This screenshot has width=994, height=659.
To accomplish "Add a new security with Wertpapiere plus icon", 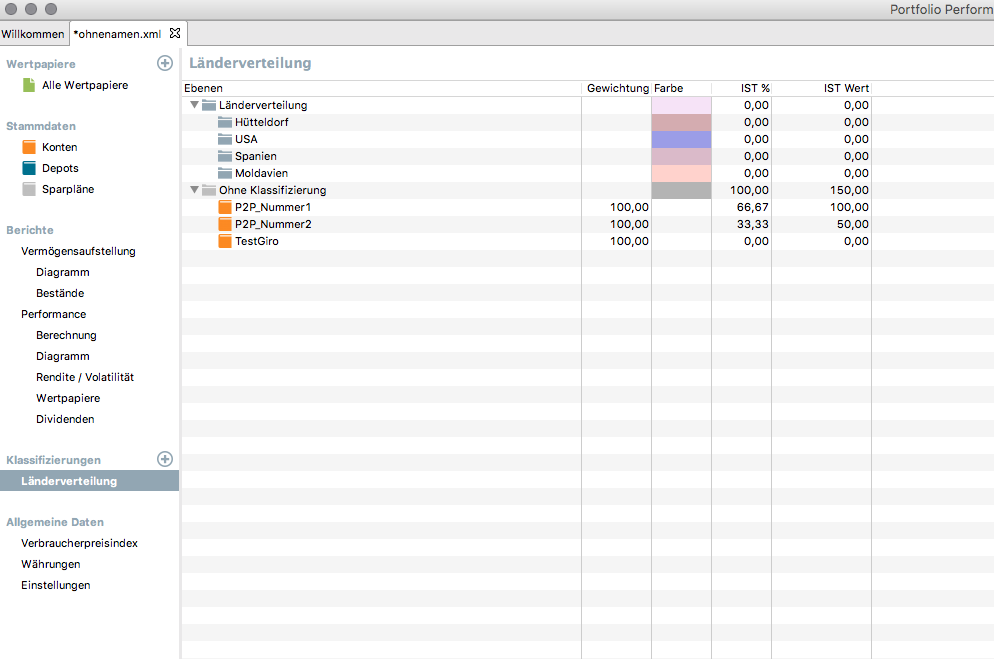I will tap(165, 63).
